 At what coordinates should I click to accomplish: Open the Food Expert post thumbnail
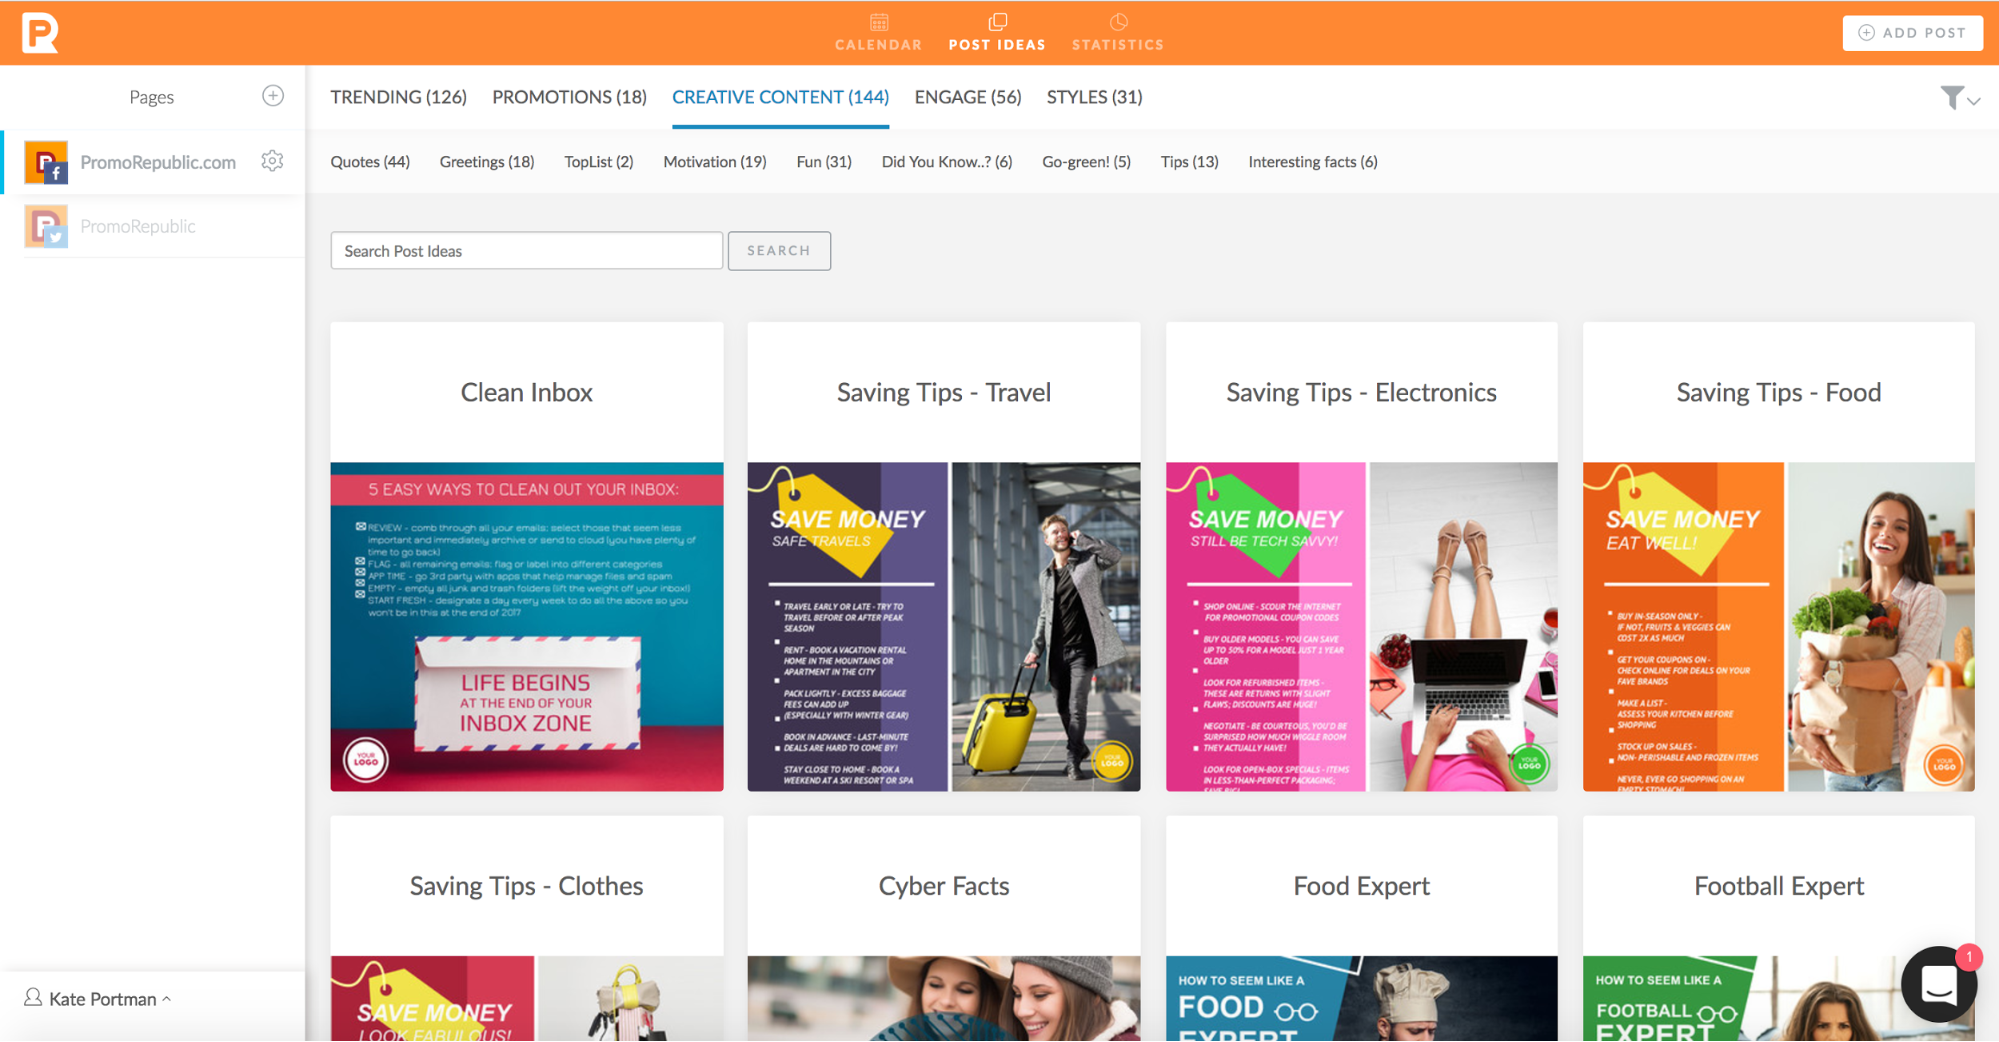1361,999
